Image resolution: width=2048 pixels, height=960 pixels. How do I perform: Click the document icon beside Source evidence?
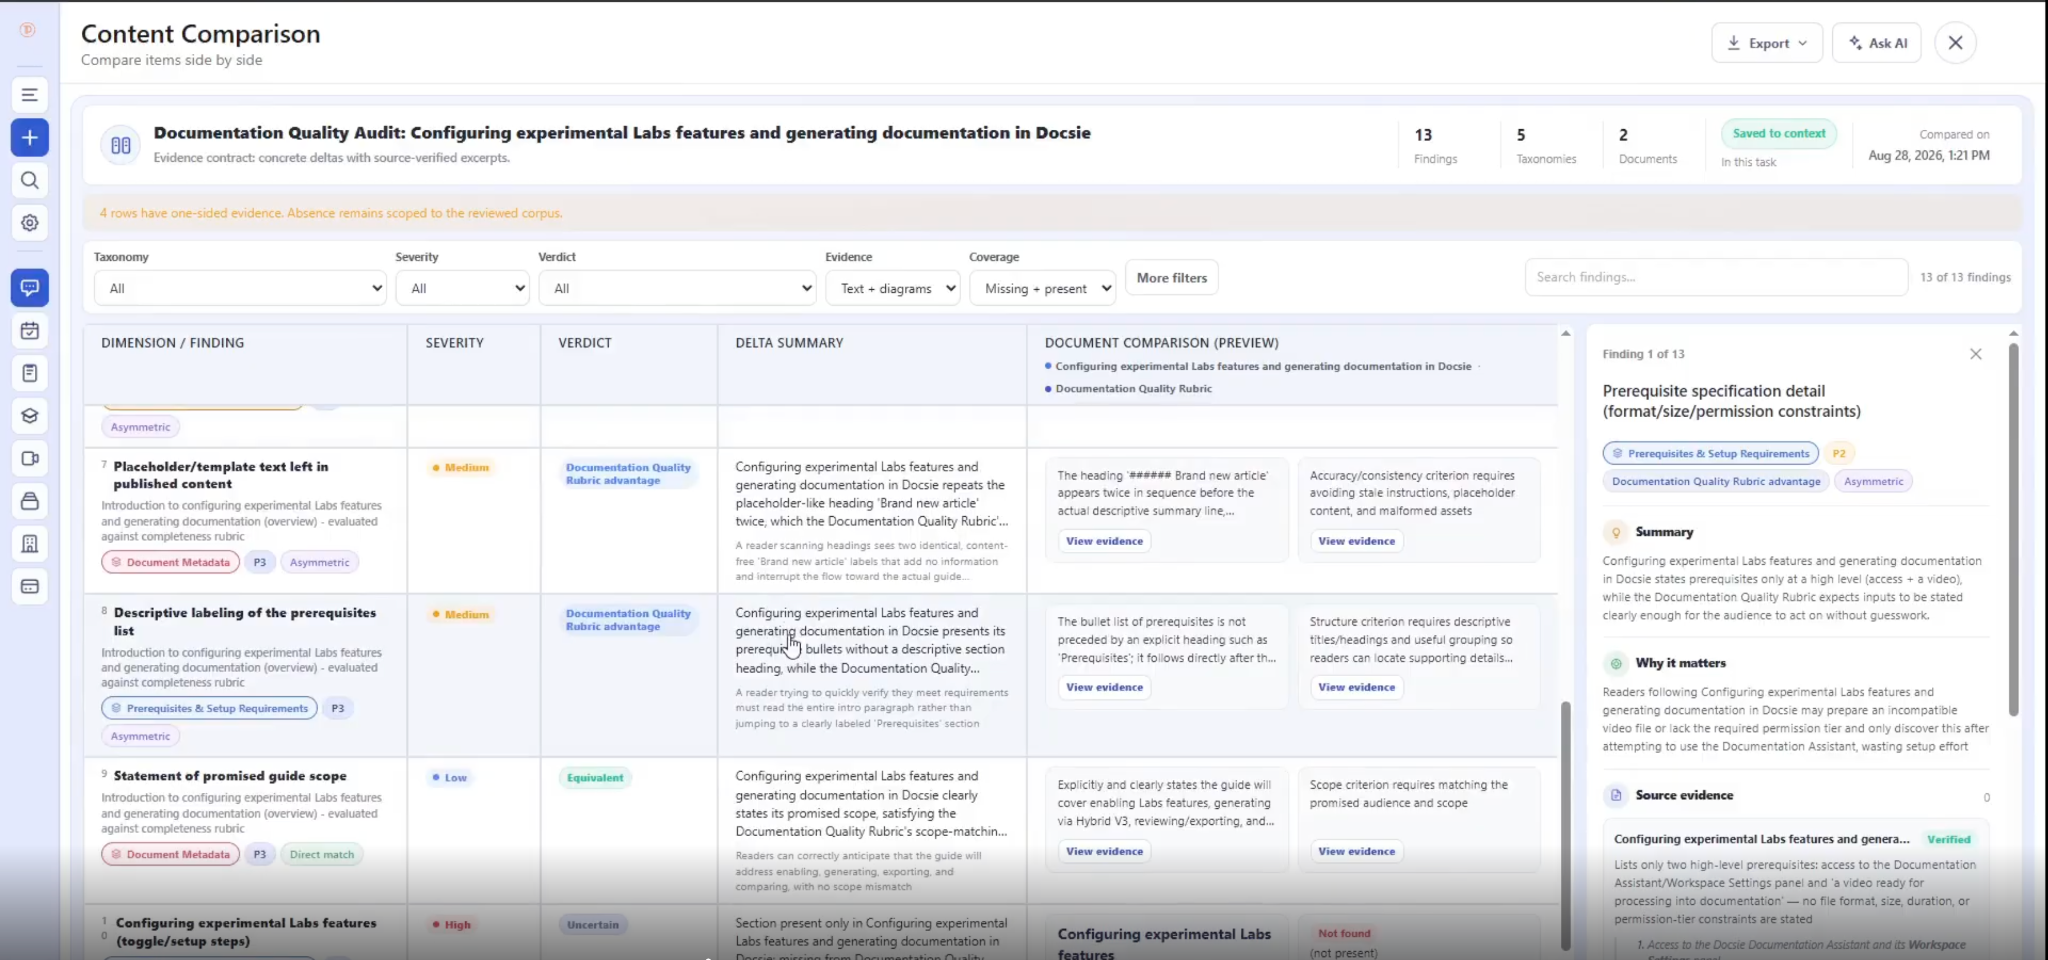tap(1615, 795)
